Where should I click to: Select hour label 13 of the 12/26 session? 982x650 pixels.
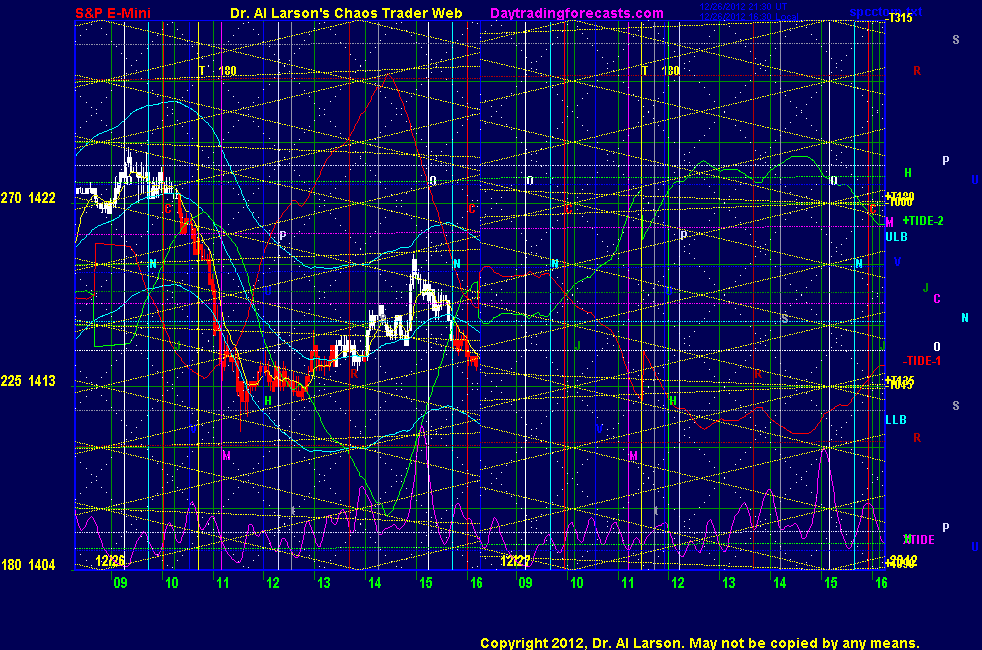323,583
